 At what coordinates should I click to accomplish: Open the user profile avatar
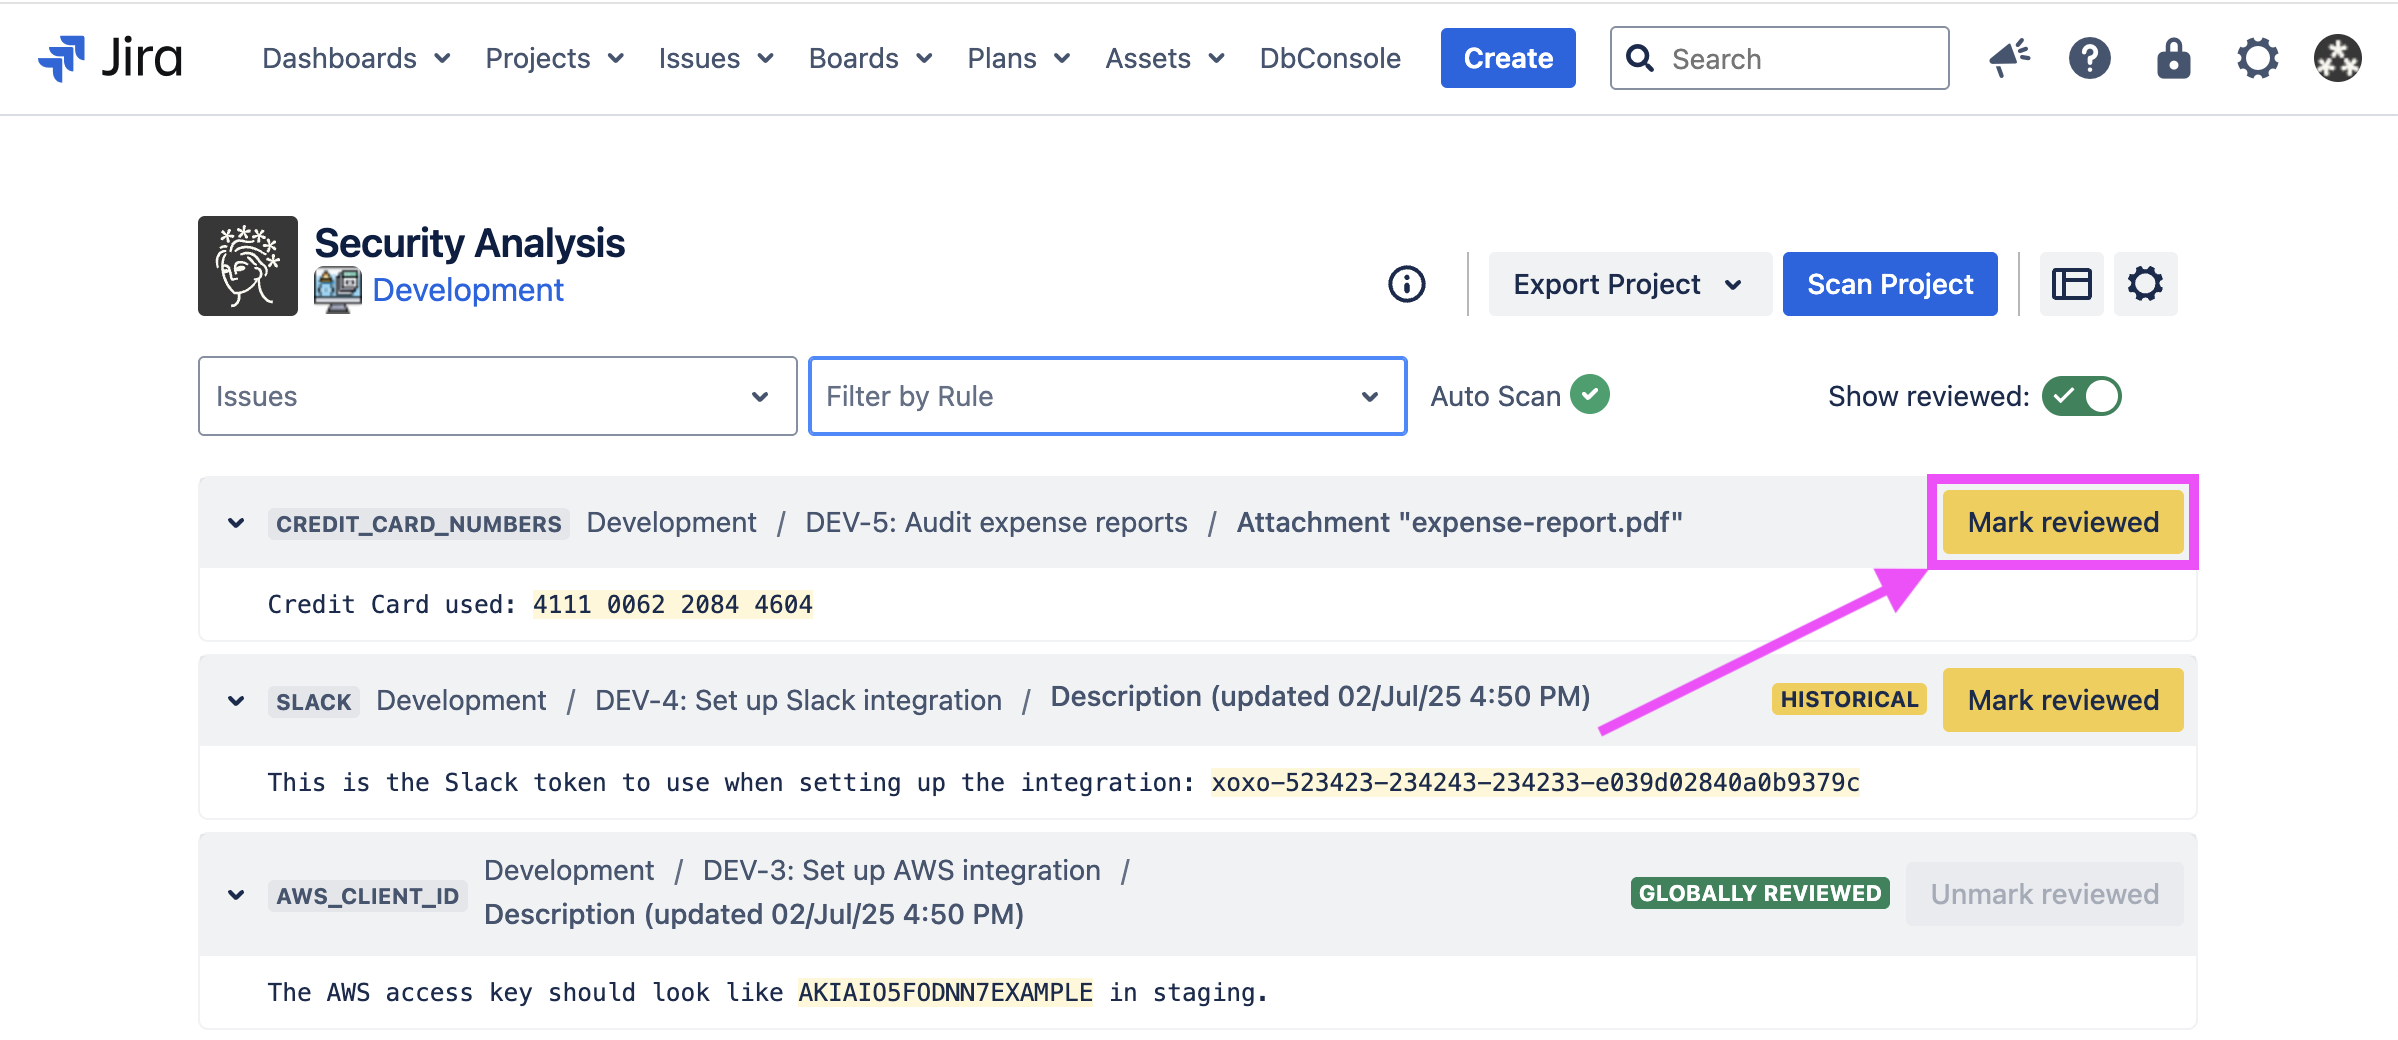pyautogui.click(x=2337, y=58)
